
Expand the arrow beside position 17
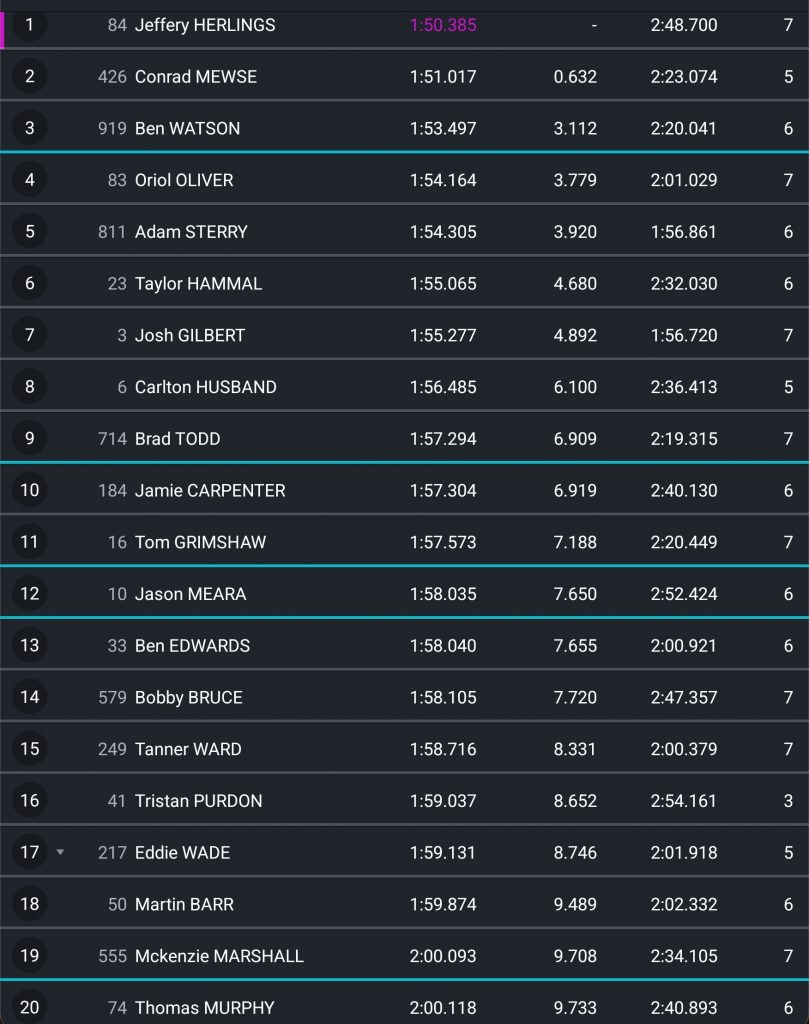click(60, 852)
